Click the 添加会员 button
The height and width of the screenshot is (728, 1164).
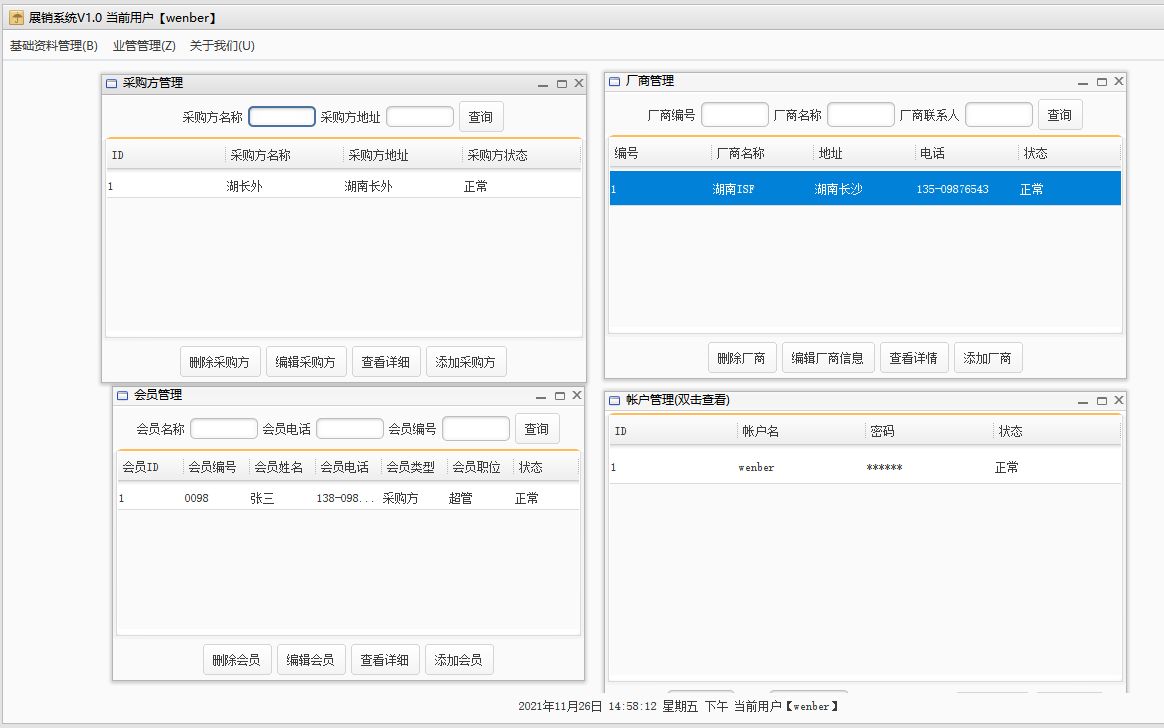coord(459,659)
